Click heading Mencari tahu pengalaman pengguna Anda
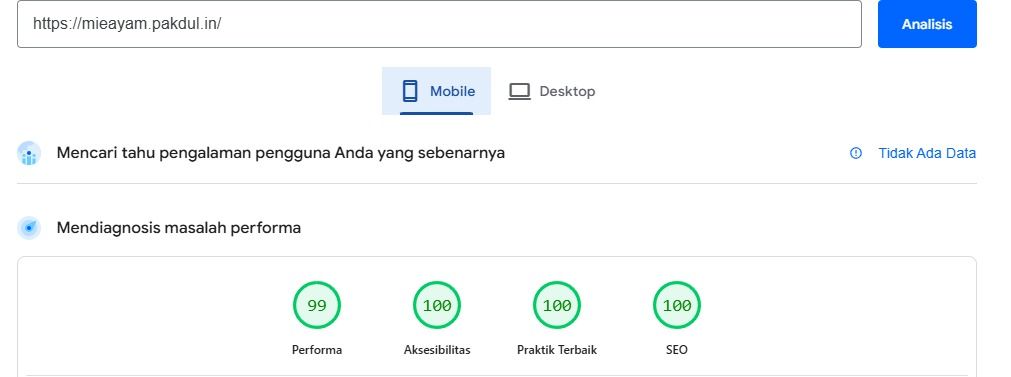This screenshot has height=377, width=1011. pos(280,153)
